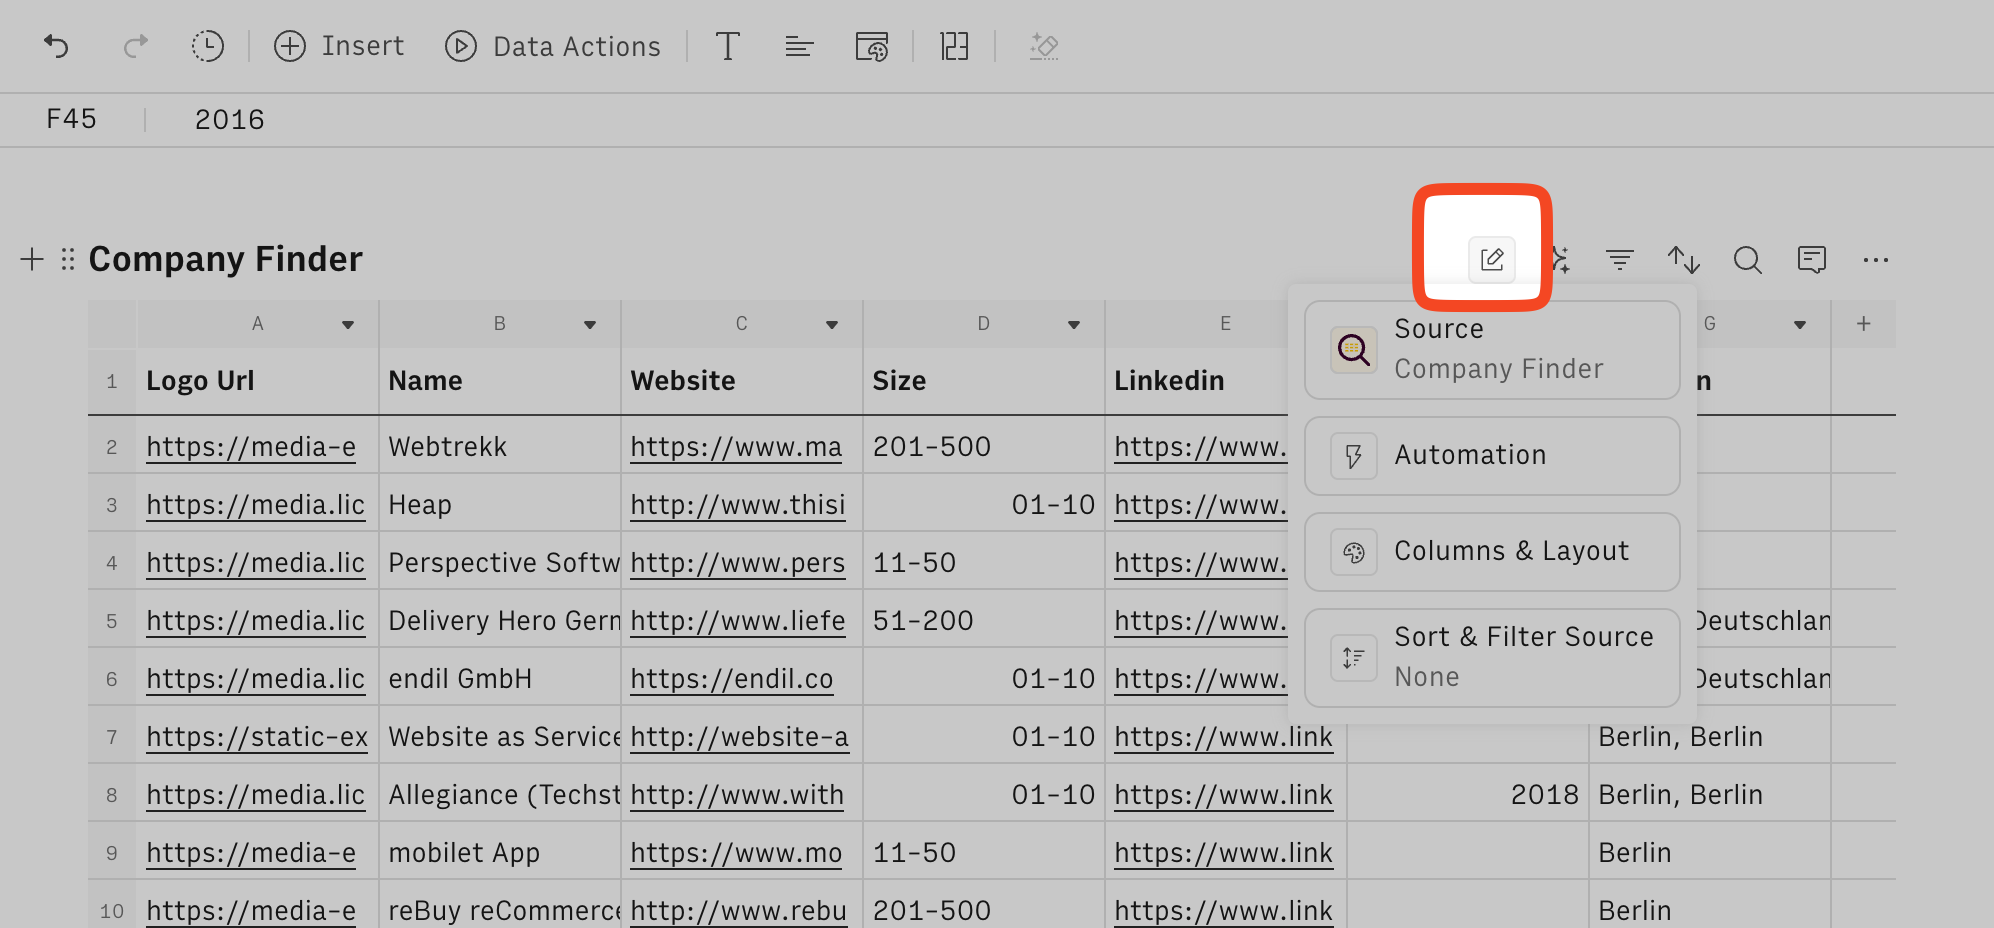The height and width of the screenshot is (928, 1994).
Task: Add a new column with plus
Action: tap(1864, 324)
